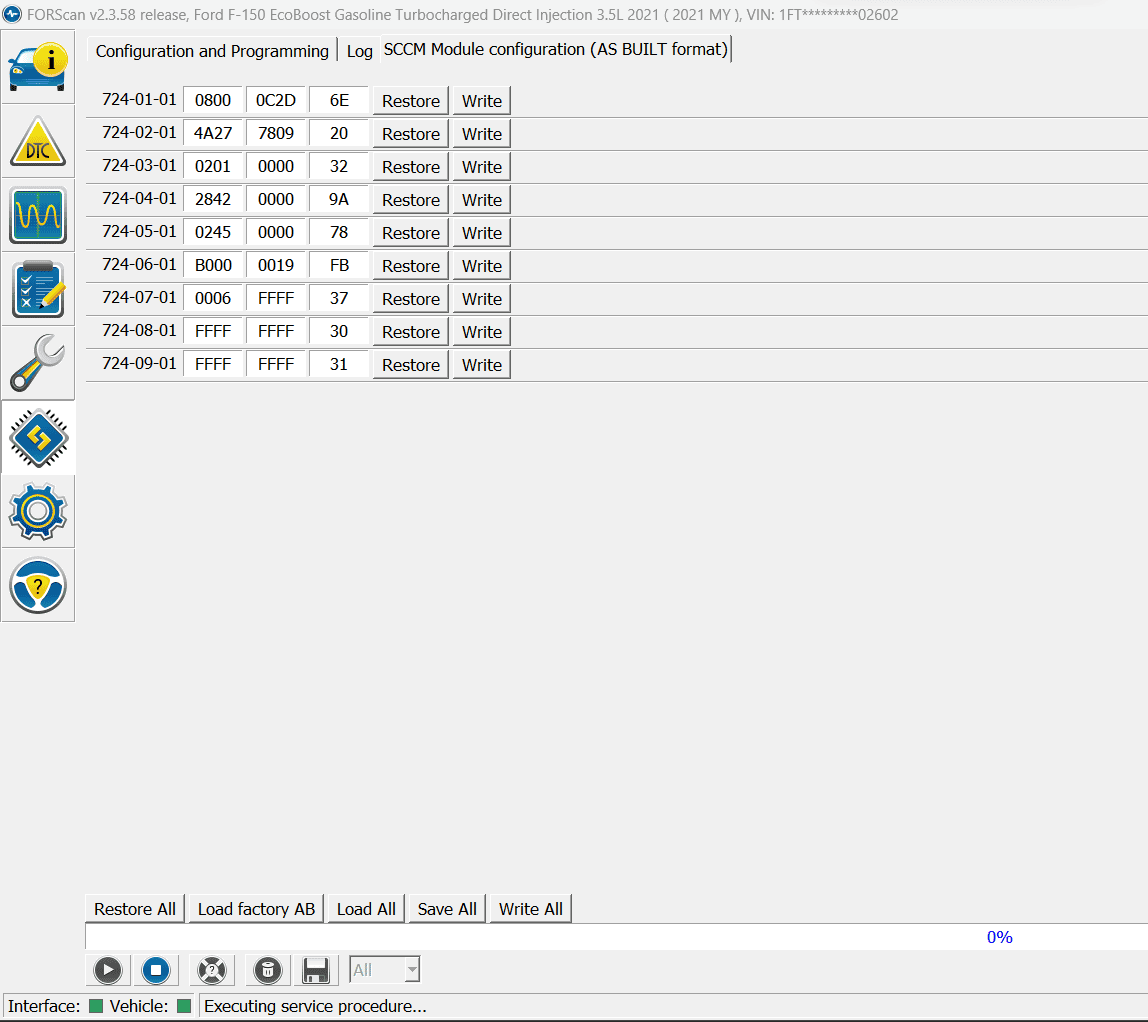This screenshot has width=1148, height=1022.
Task: Open the Tests checklist section icon
Action: pyautogui.click(x=38, y=289)
